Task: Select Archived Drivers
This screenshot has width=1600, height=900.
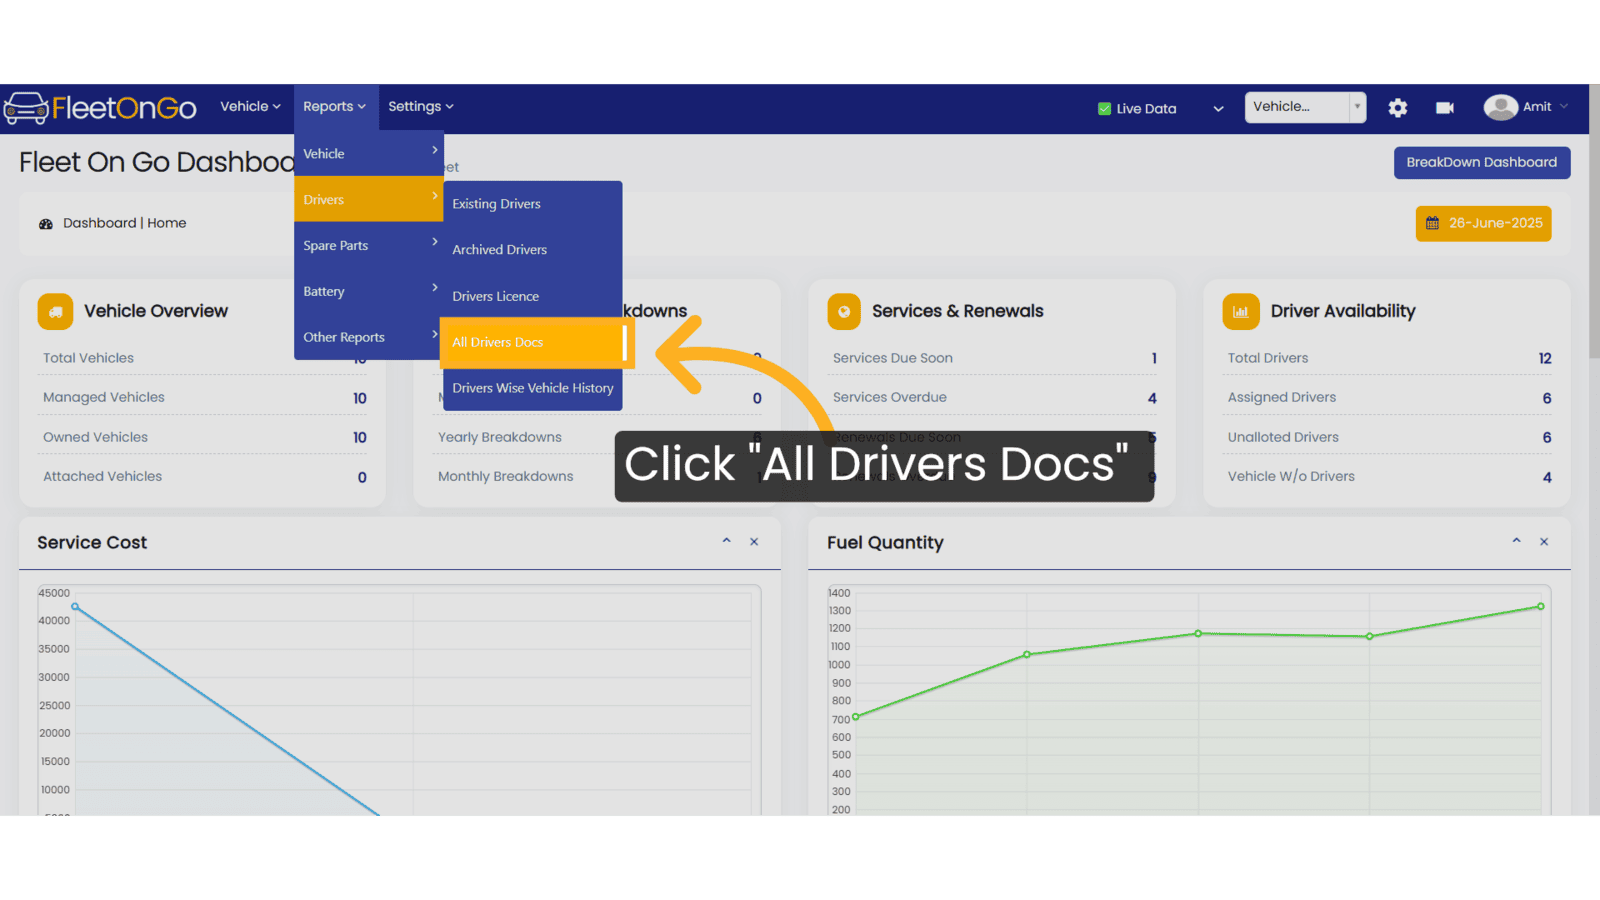Action: click(x=532, y=250)
